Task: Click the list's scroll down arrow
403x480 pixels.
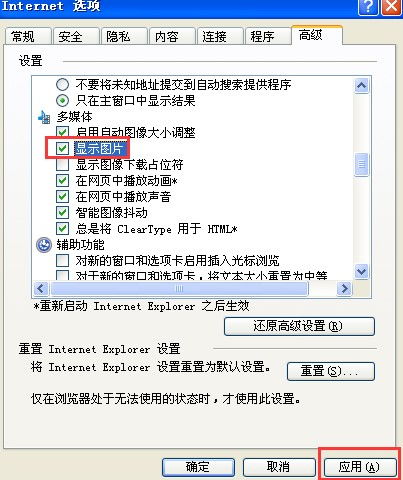Action: tap(362, 271)
